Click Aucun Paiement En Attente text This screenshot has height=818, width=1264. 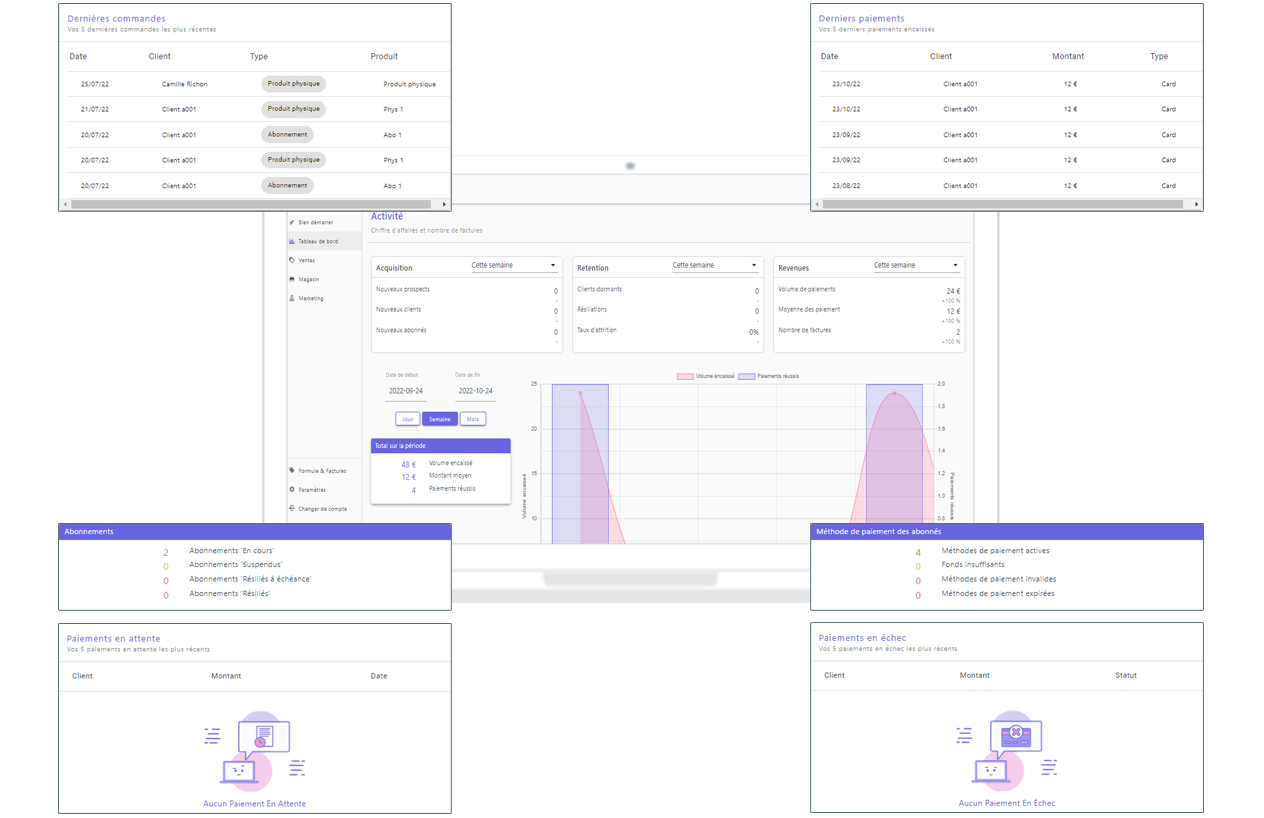255,804
